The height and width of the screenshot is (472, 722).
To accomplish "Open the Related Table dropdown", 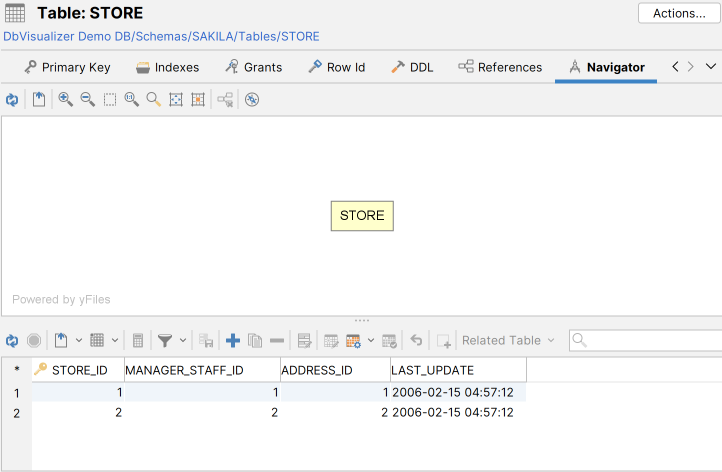I will [x=508, y=341].
